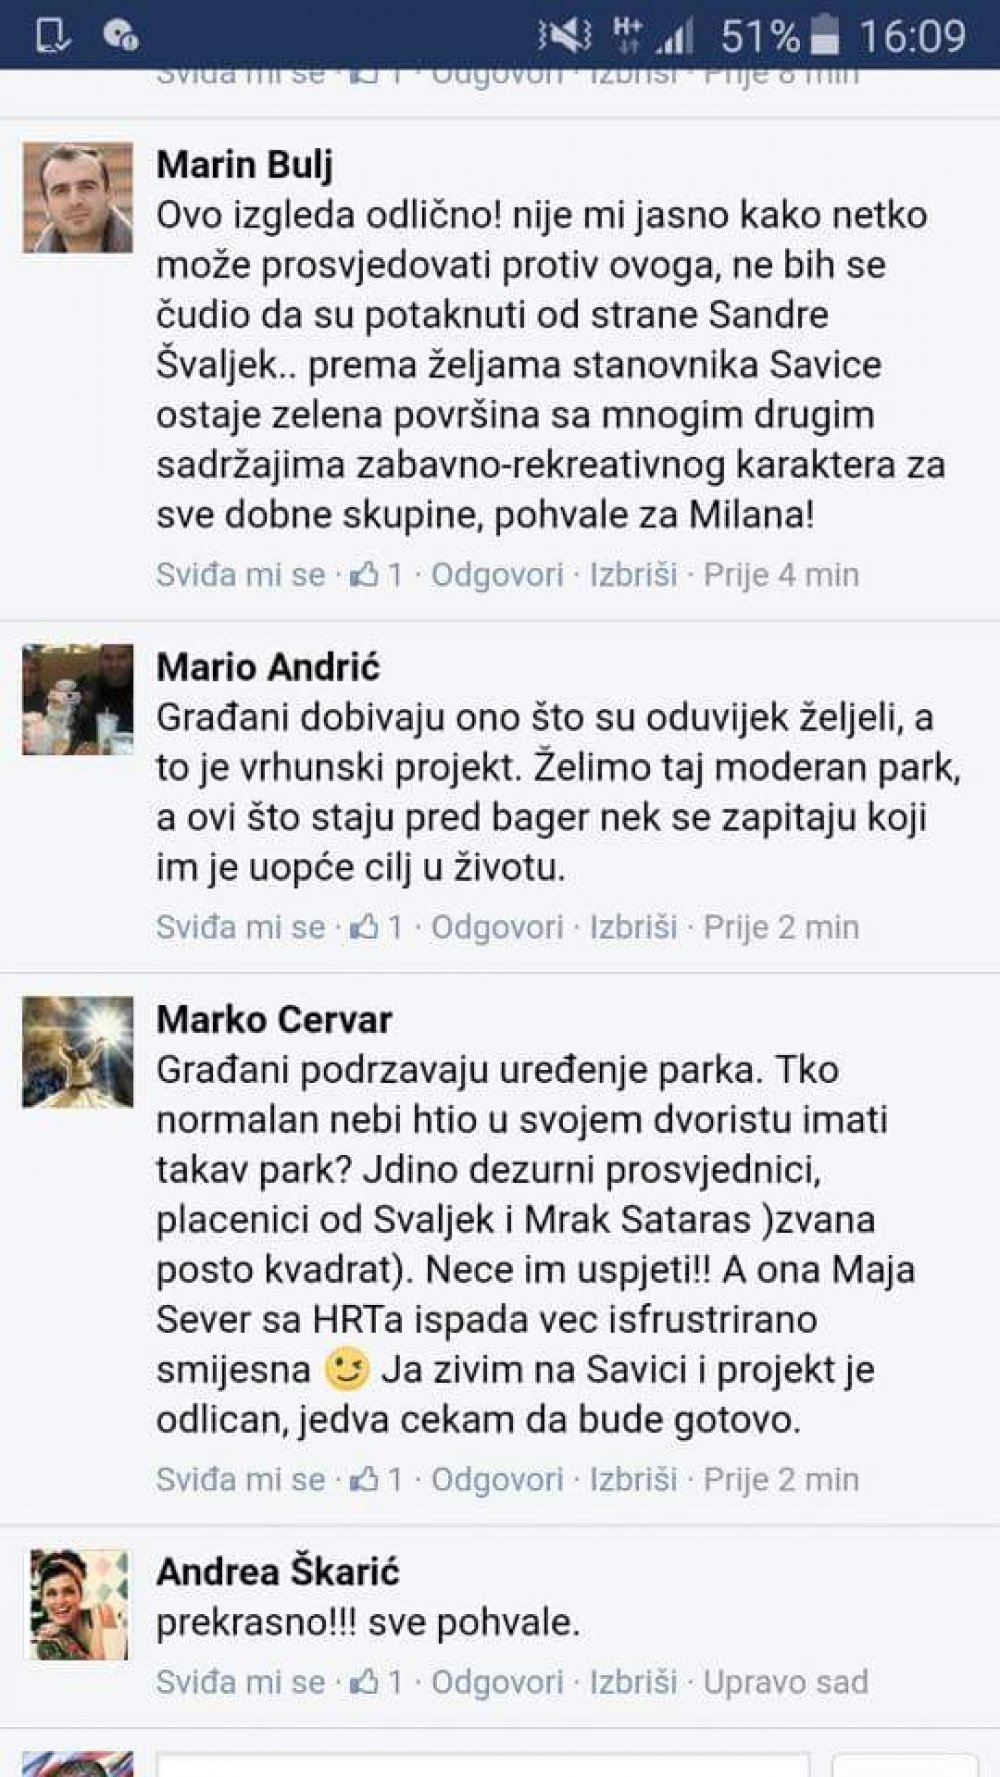The image size is (1000, 1777).
Task: Open Marin Bulj's profile picture
Action: pos(78,197)
